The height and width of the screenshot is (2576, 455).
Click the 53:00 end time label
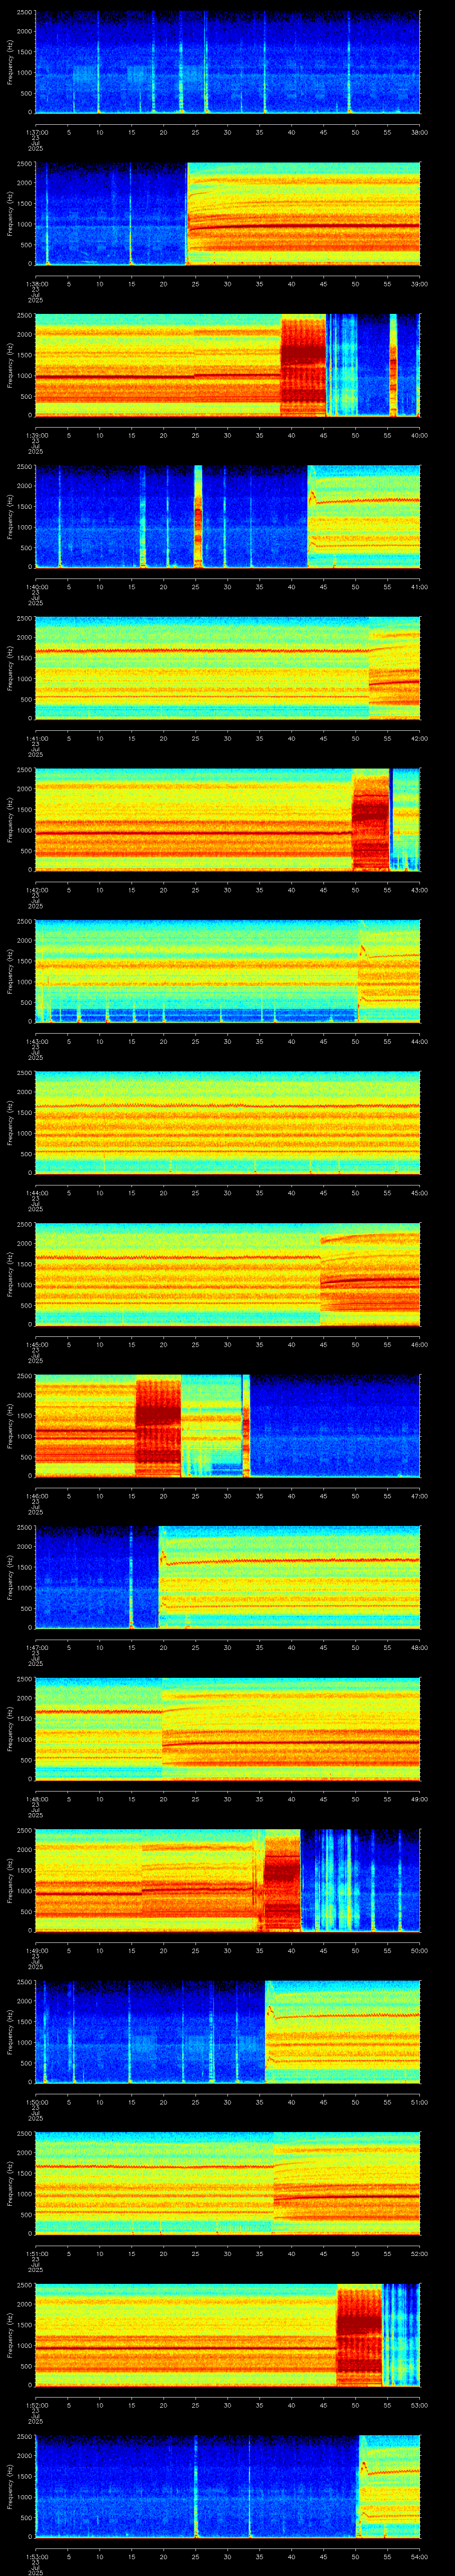pos(419,2405)
